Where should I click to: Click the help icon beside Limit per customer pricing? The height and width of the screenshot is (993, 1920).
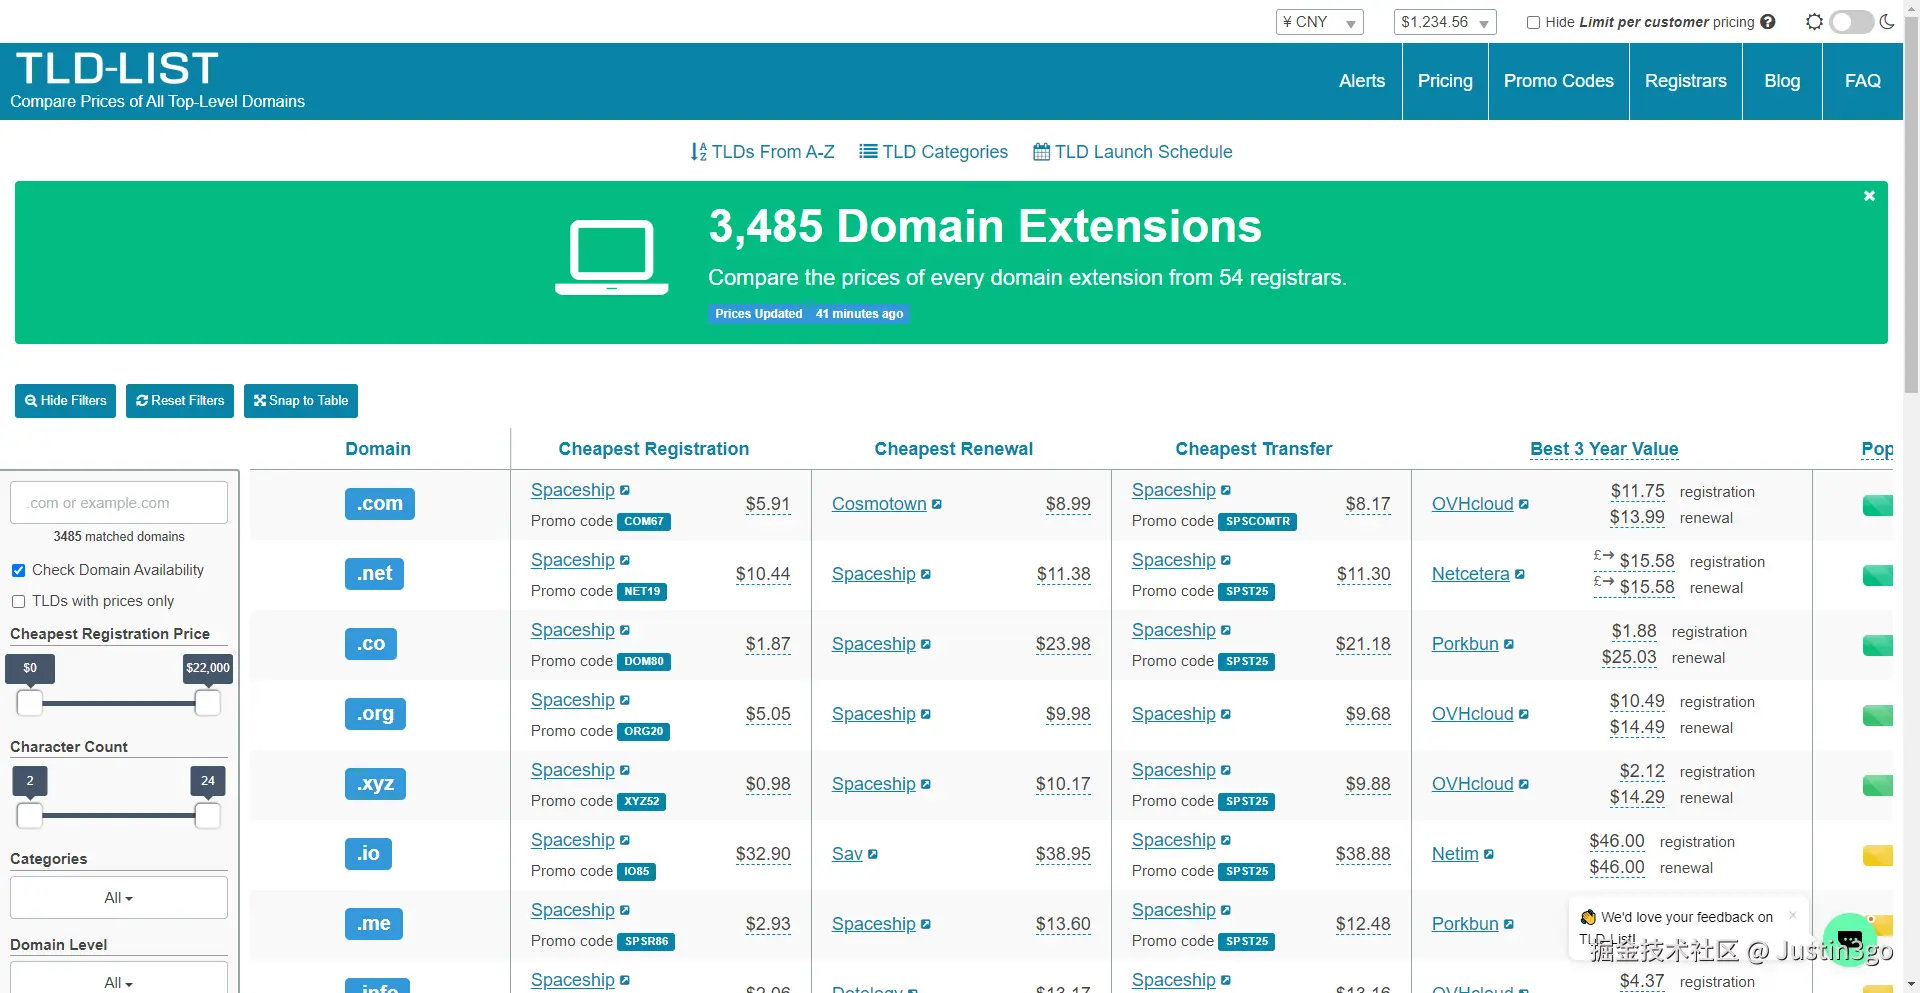tap(1768, 22)
